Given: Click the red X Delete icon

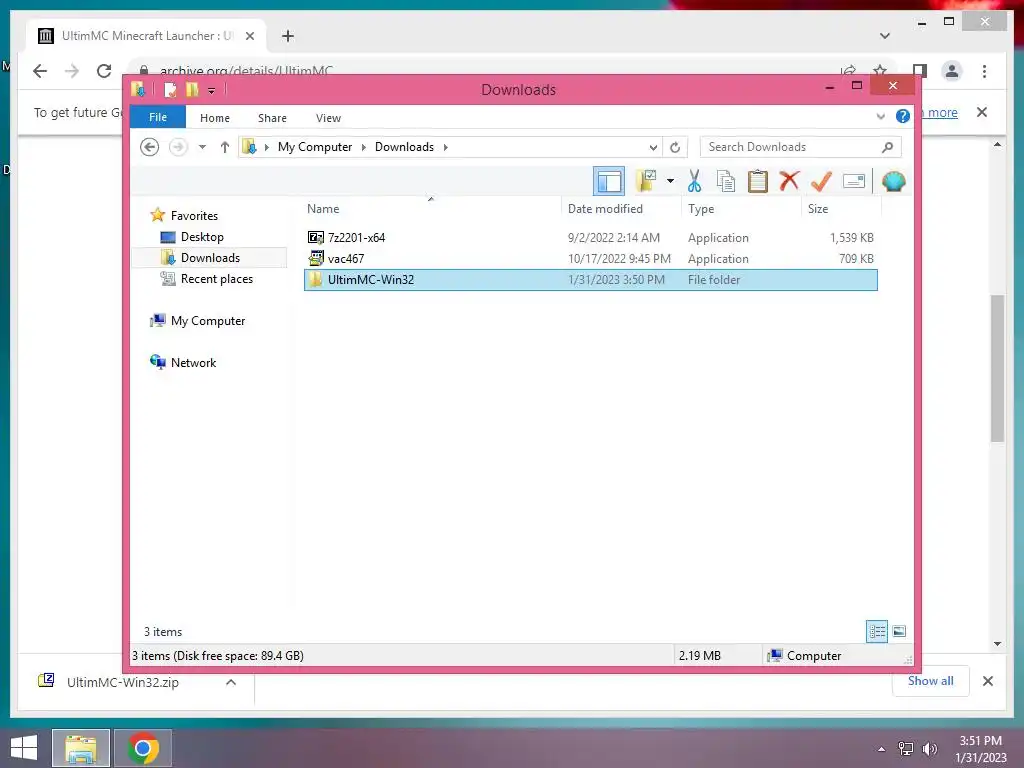Looking at the screenshot, I should coord(789,180).
